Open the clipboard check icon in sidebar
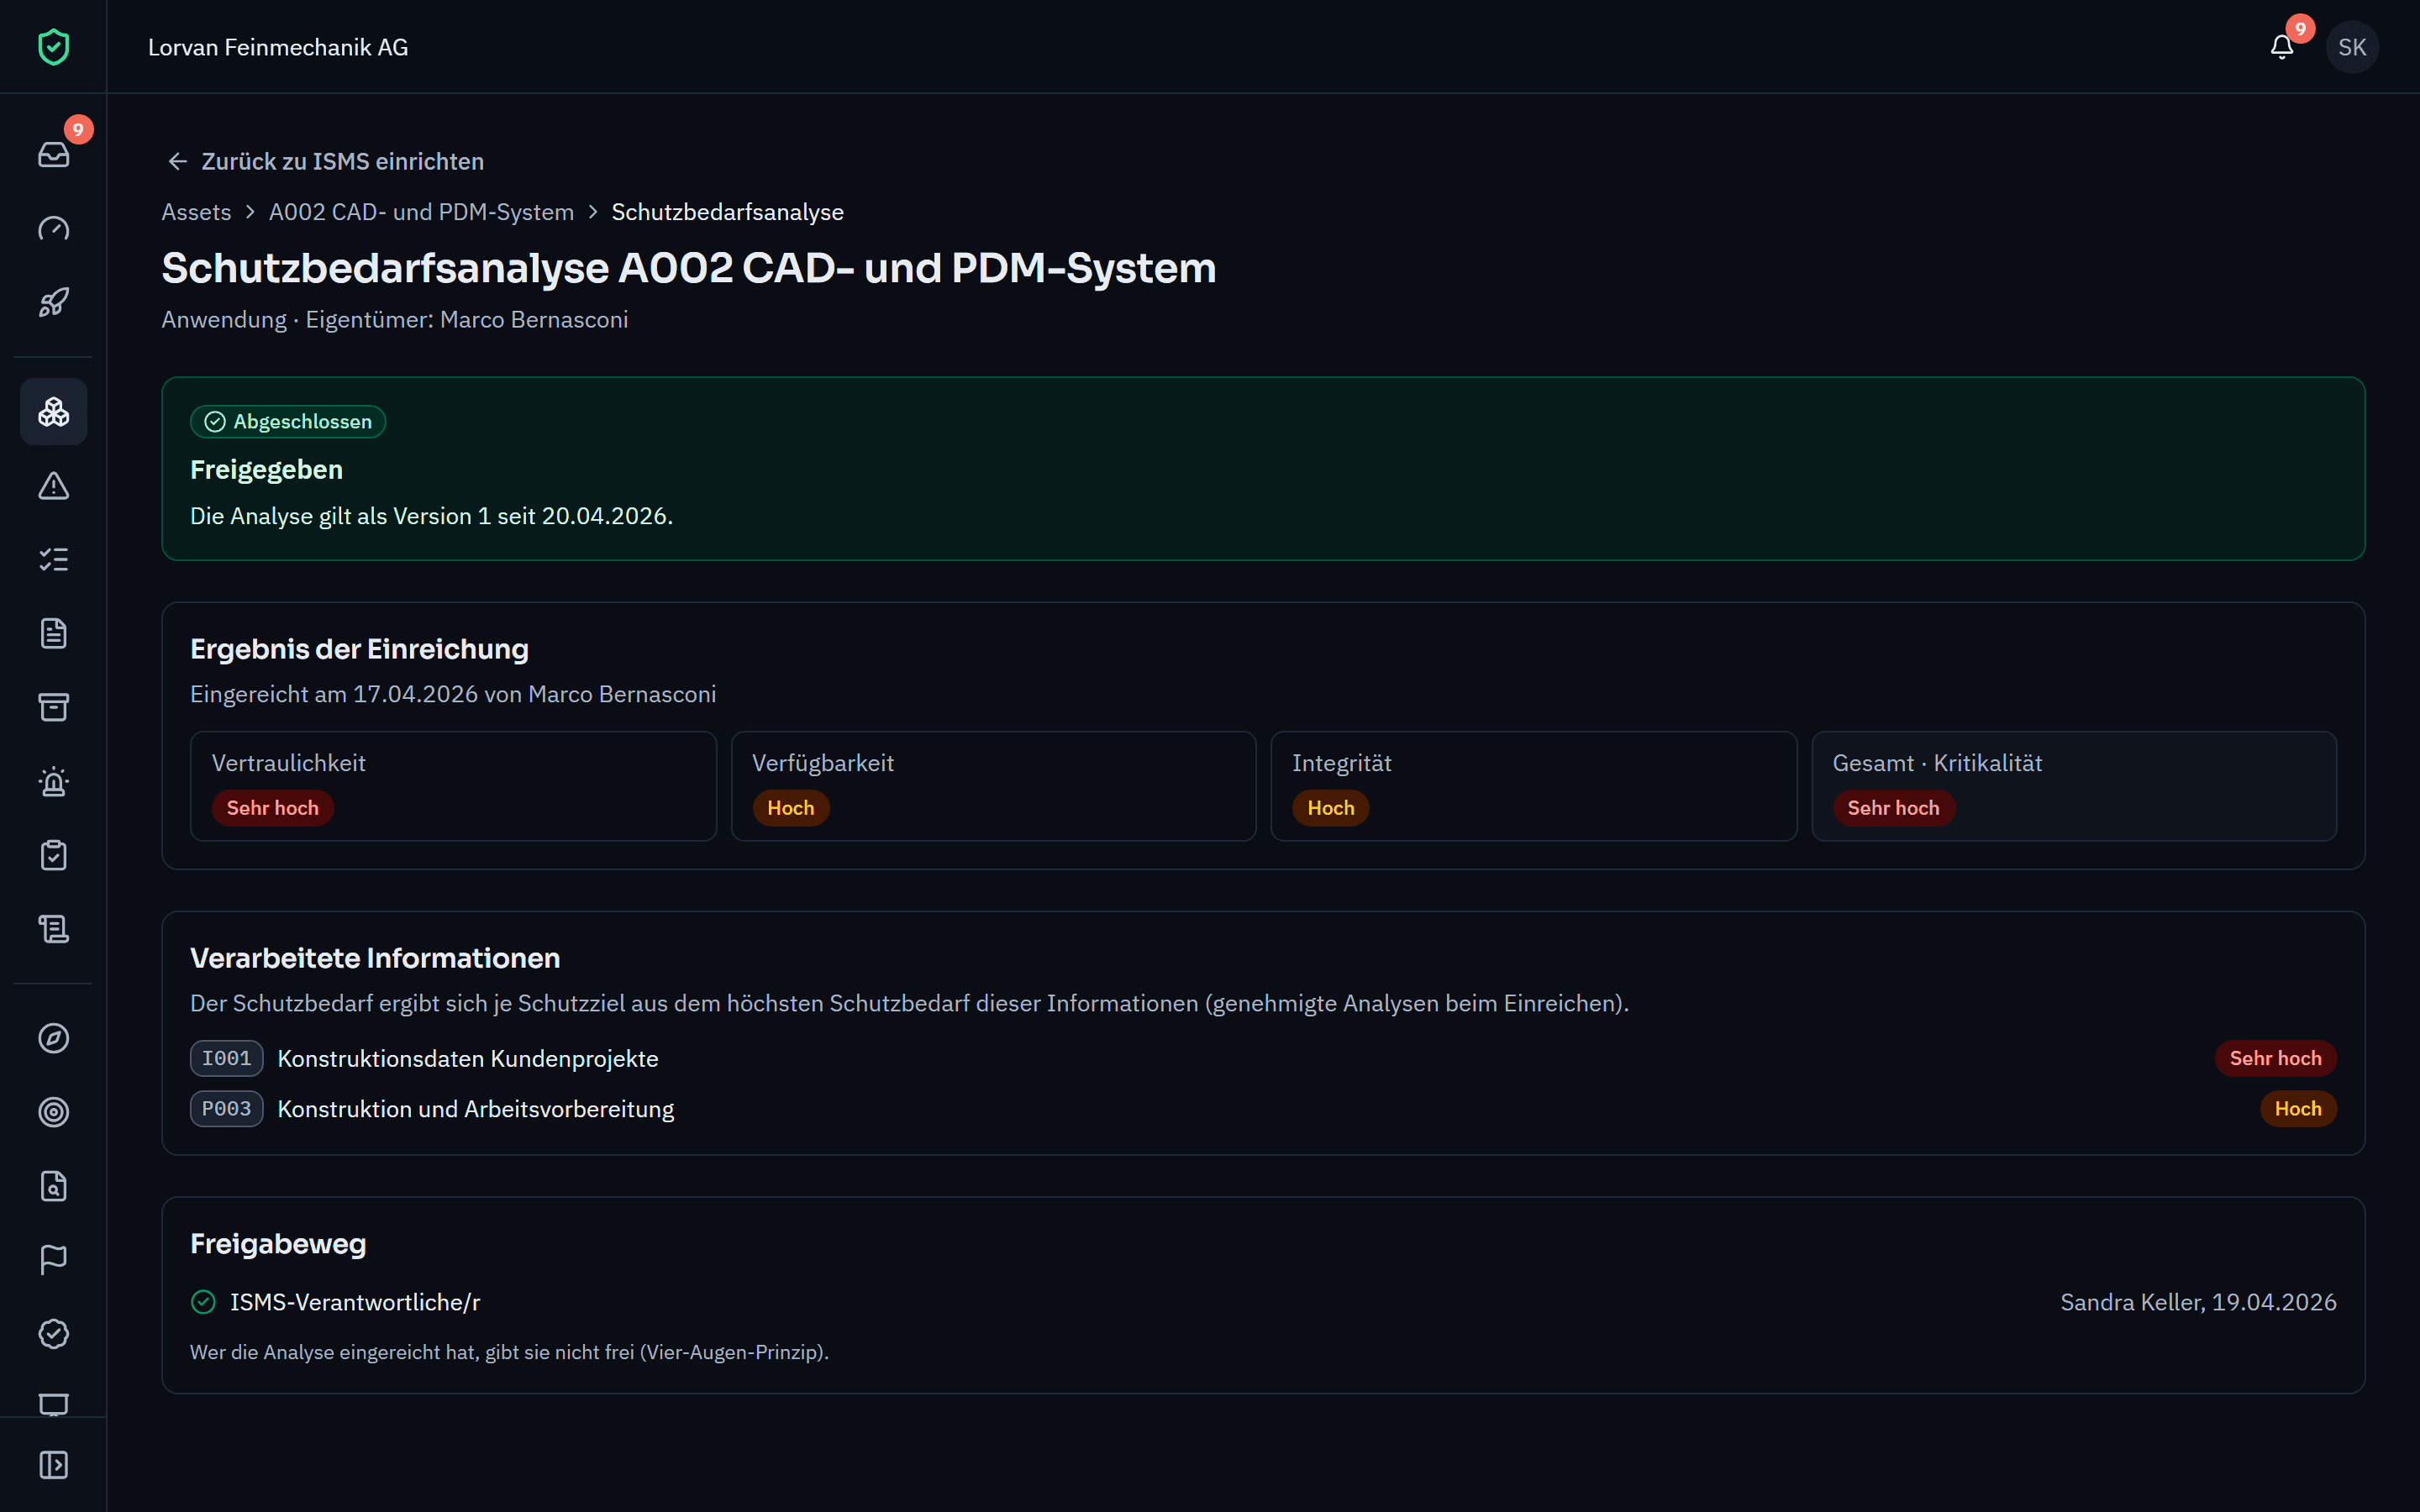This screenshot has height=1512, width=2420. 53,855
